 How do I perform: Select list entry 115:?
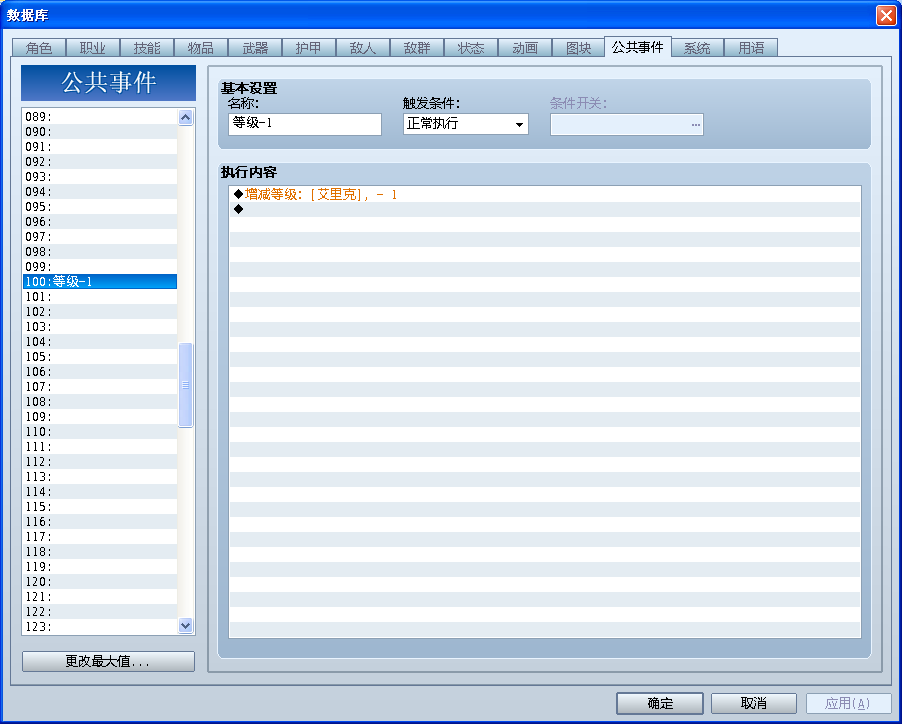100,506
